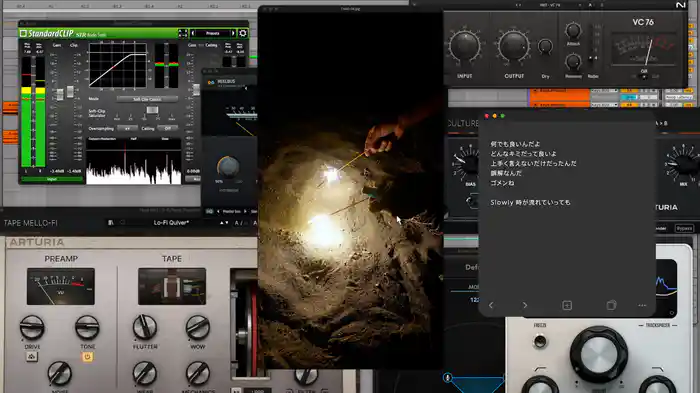The width and height of the screenshot is (700, 393).
Task: Open StandardCLIP Mode selector Soft Clip Classic
Action: (147, 99)
